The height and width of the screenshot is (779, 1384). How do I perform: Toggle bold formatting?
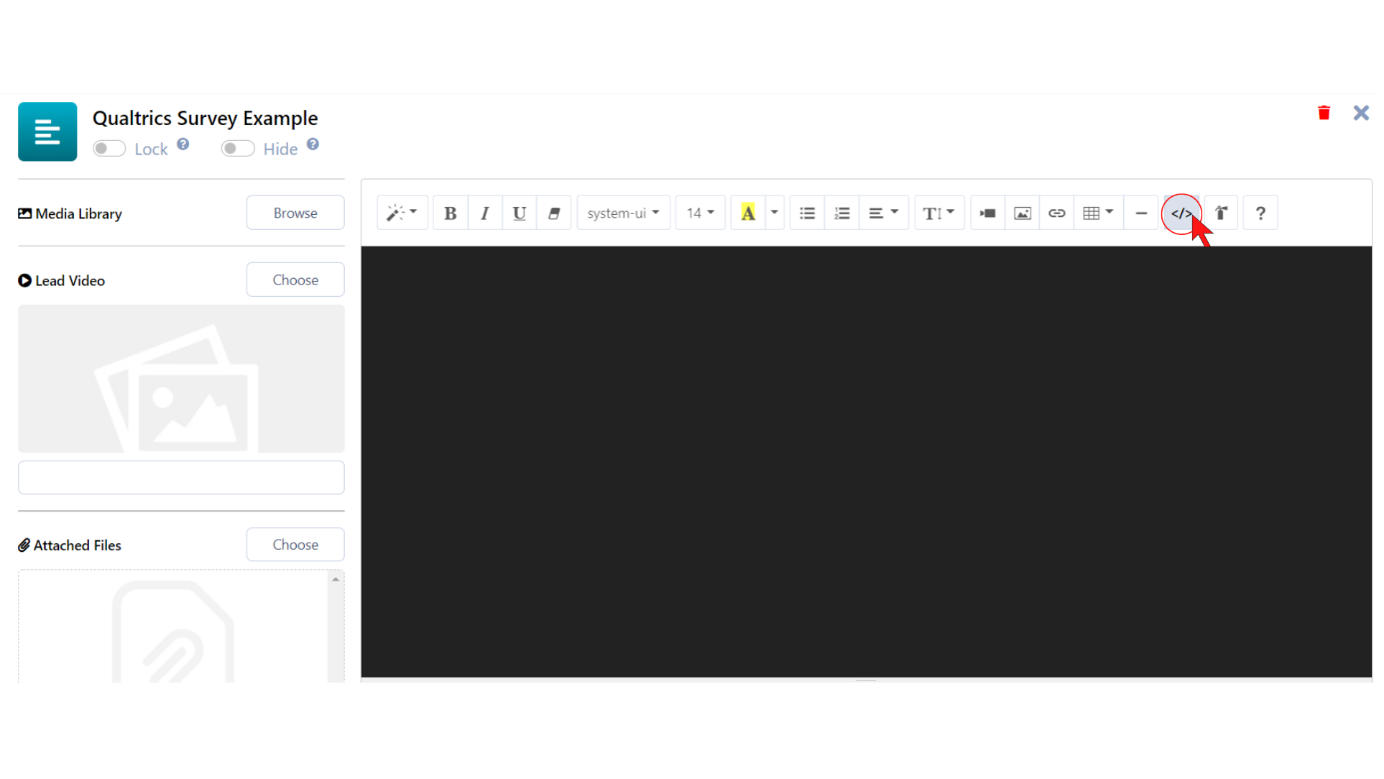(x=450, y=213)
